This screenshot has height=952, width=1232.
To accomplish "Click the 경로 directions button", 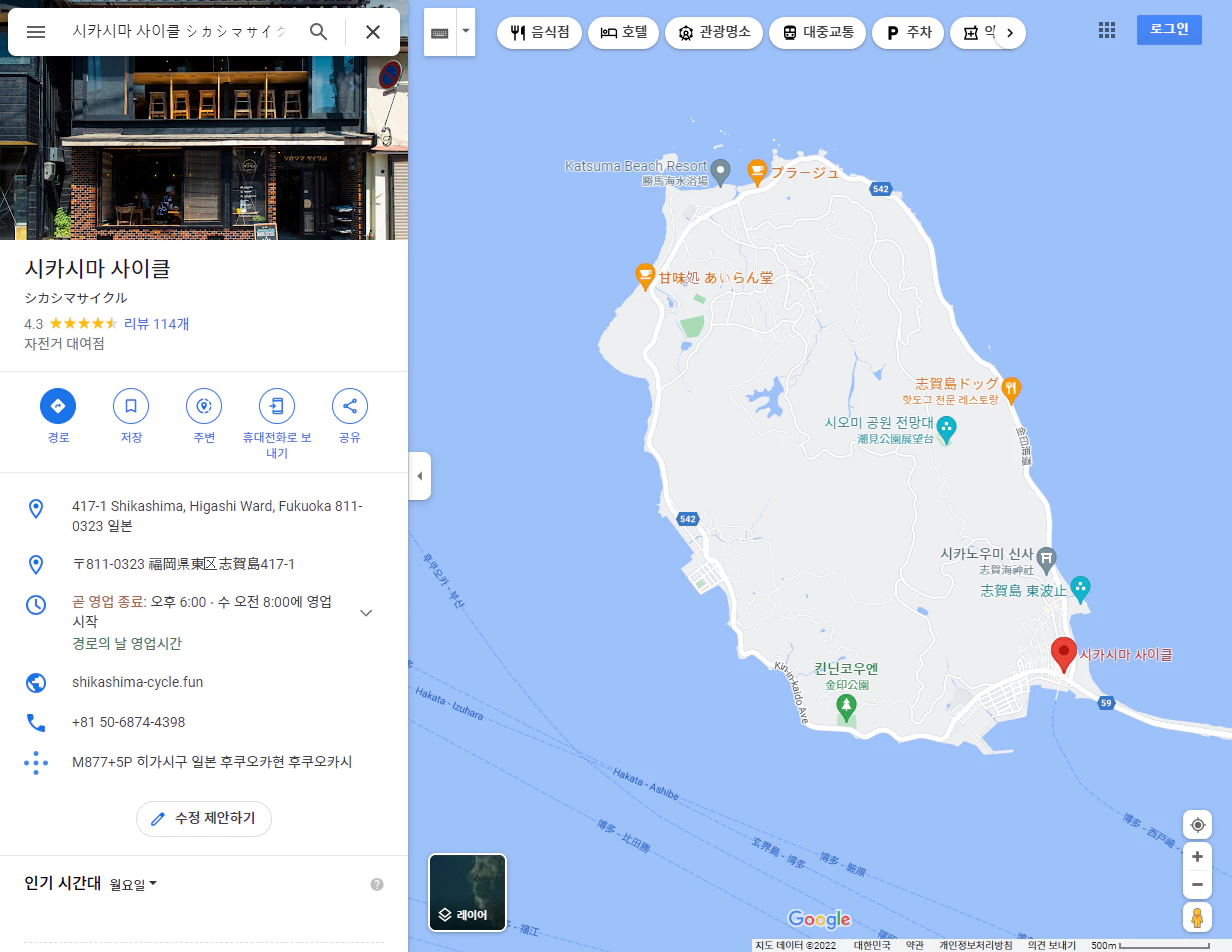I will click(58, 406).
